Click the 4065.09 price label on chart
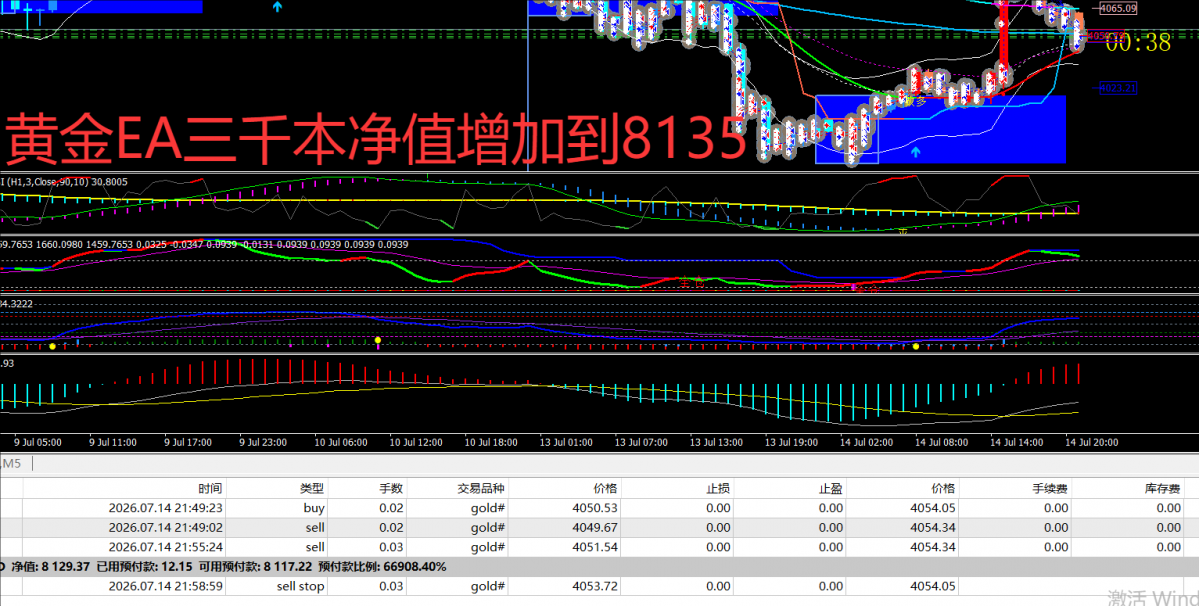This screenshot has width=1199, height=606. pyautogui.click(x=1118, y=8)
